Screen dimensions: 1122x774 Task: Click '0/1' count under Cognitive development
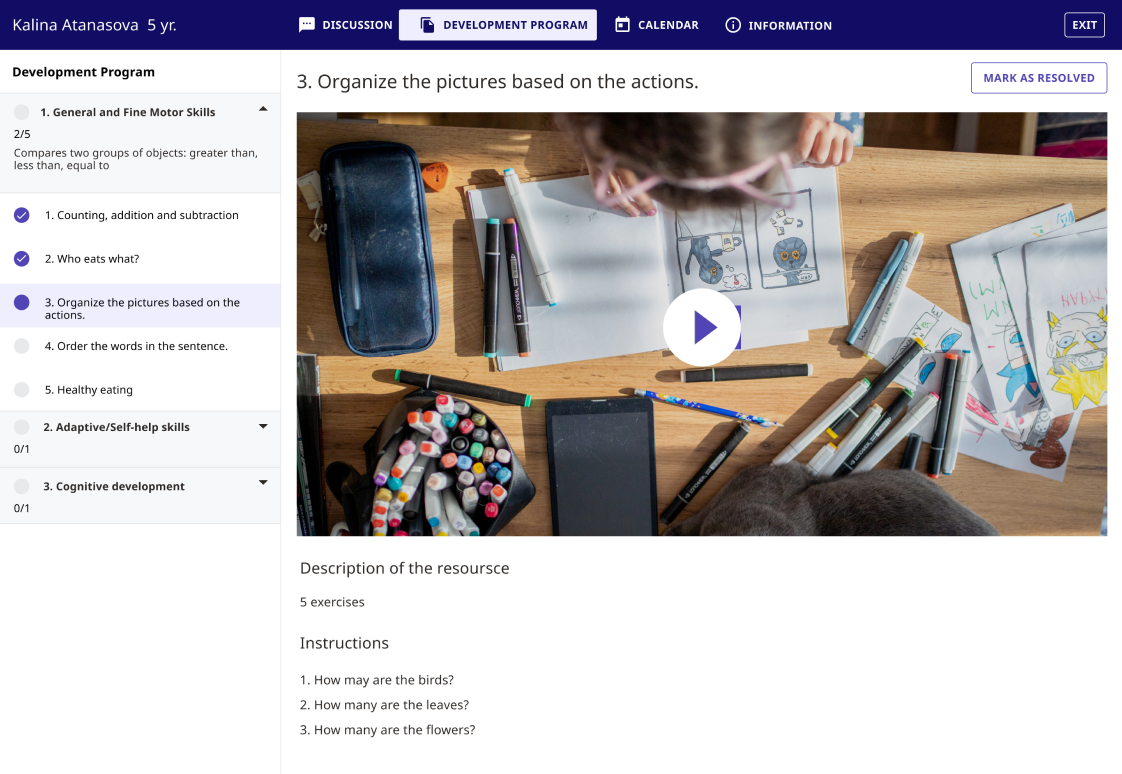coord(21,509)
